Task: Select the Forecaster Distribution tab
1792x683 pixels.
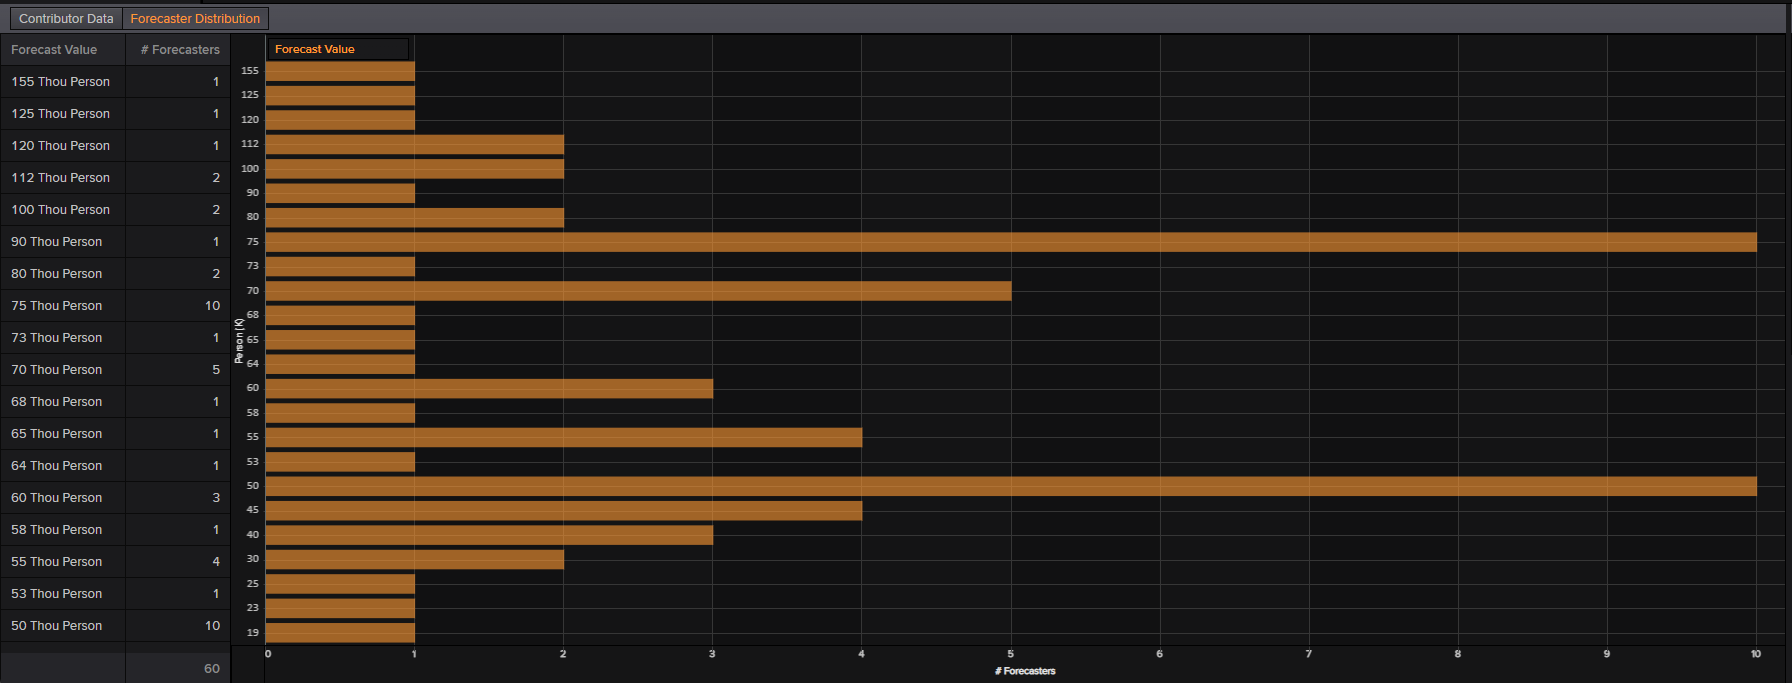Action: click(x=195, y=18)
